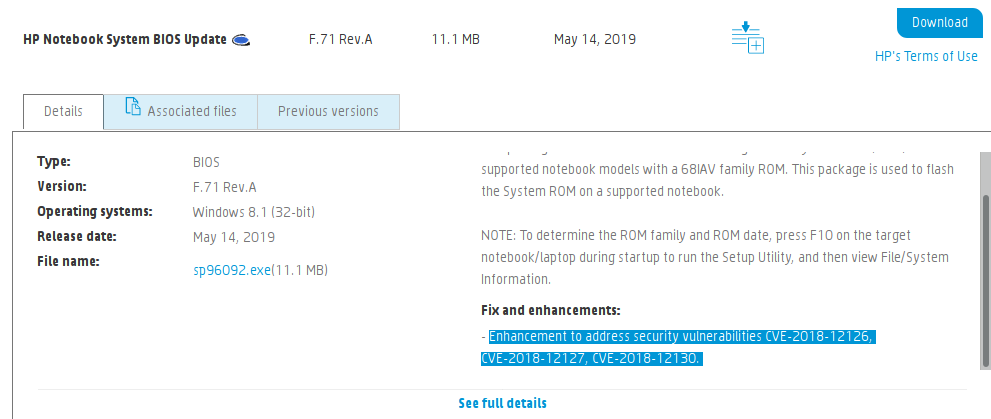Download sp96092.exe file link

pyautogui.click(x=232, y=270)
